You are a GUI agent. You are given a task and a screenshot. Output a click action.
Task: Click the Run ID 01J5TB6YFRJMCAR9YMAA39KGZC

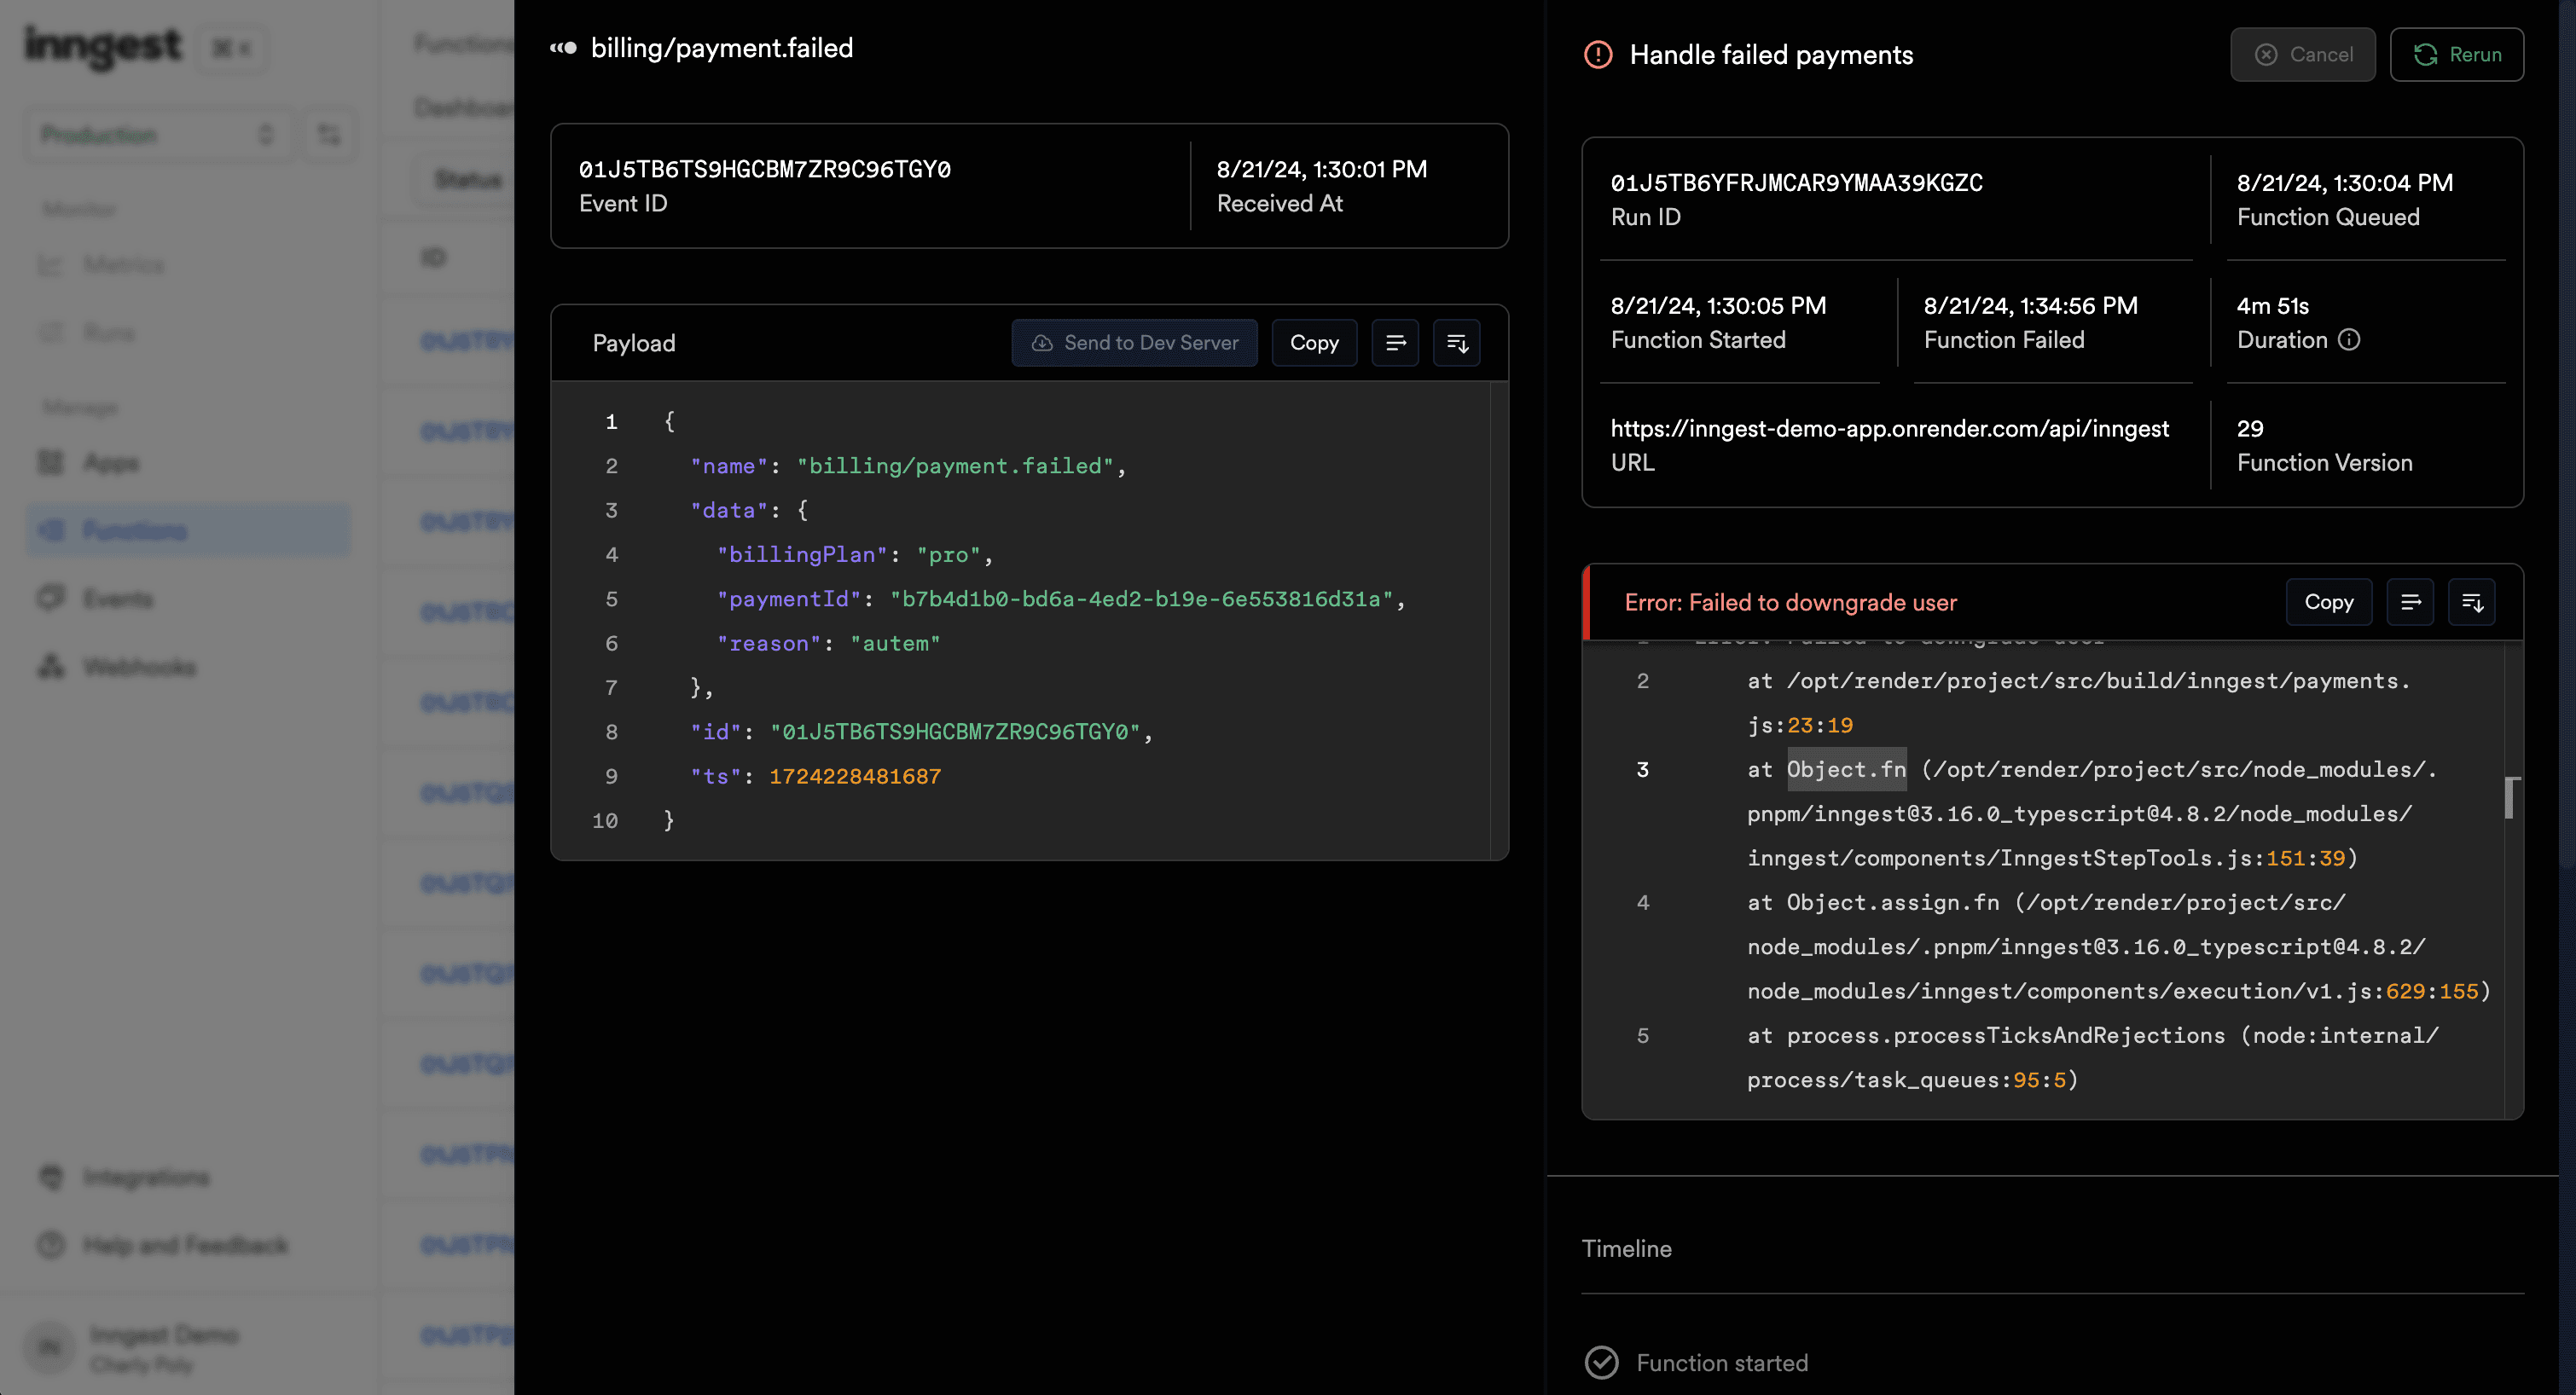(x=1796, y=183)
